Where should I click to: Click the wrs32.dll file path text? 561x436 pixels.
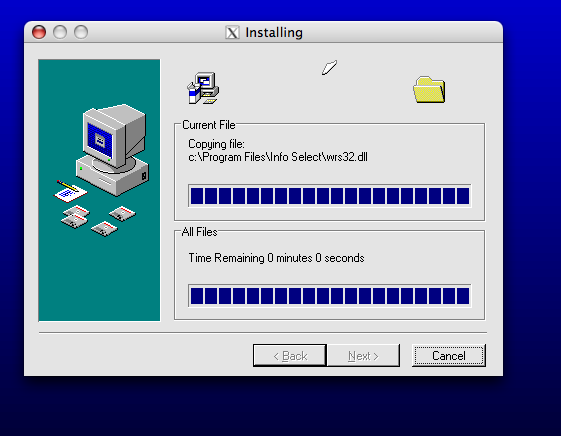(x=278, y=157)
